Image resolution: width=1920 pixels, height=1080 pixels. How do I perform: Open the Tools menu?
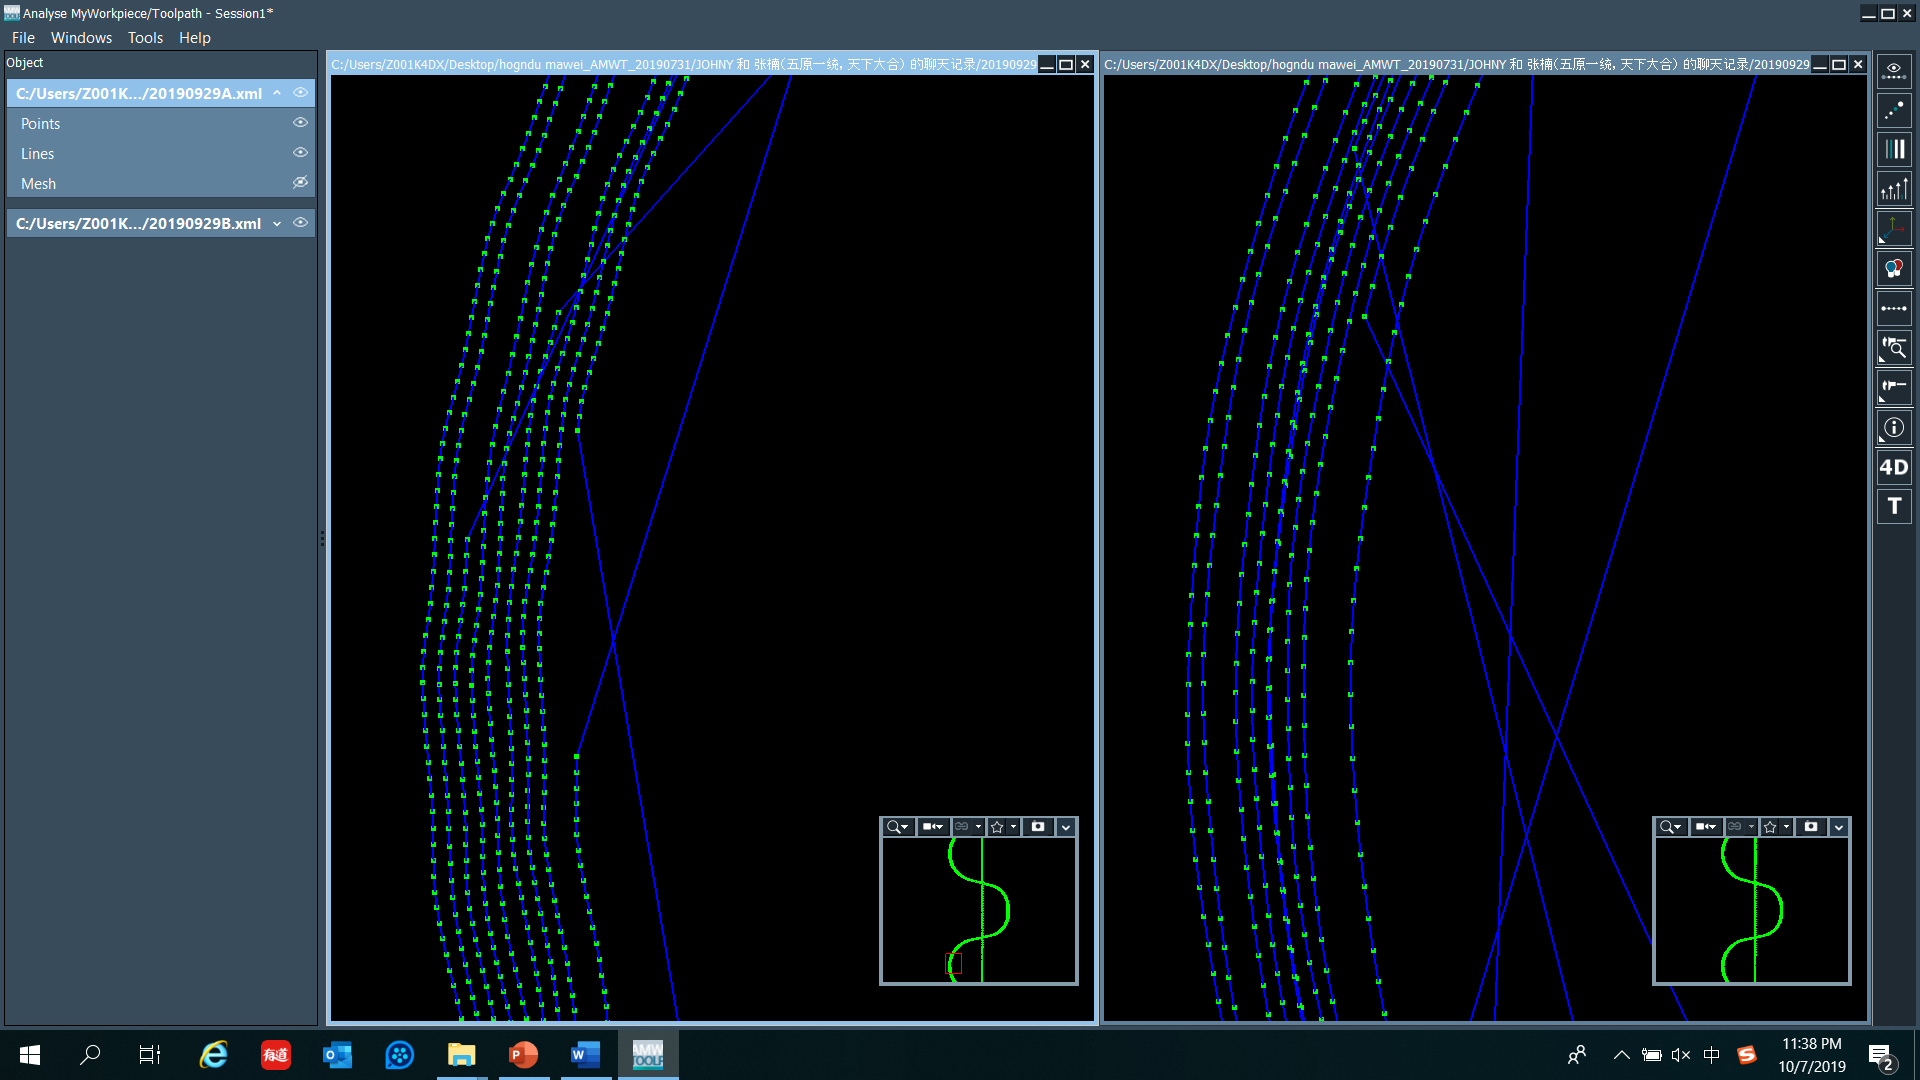[145, 38]
